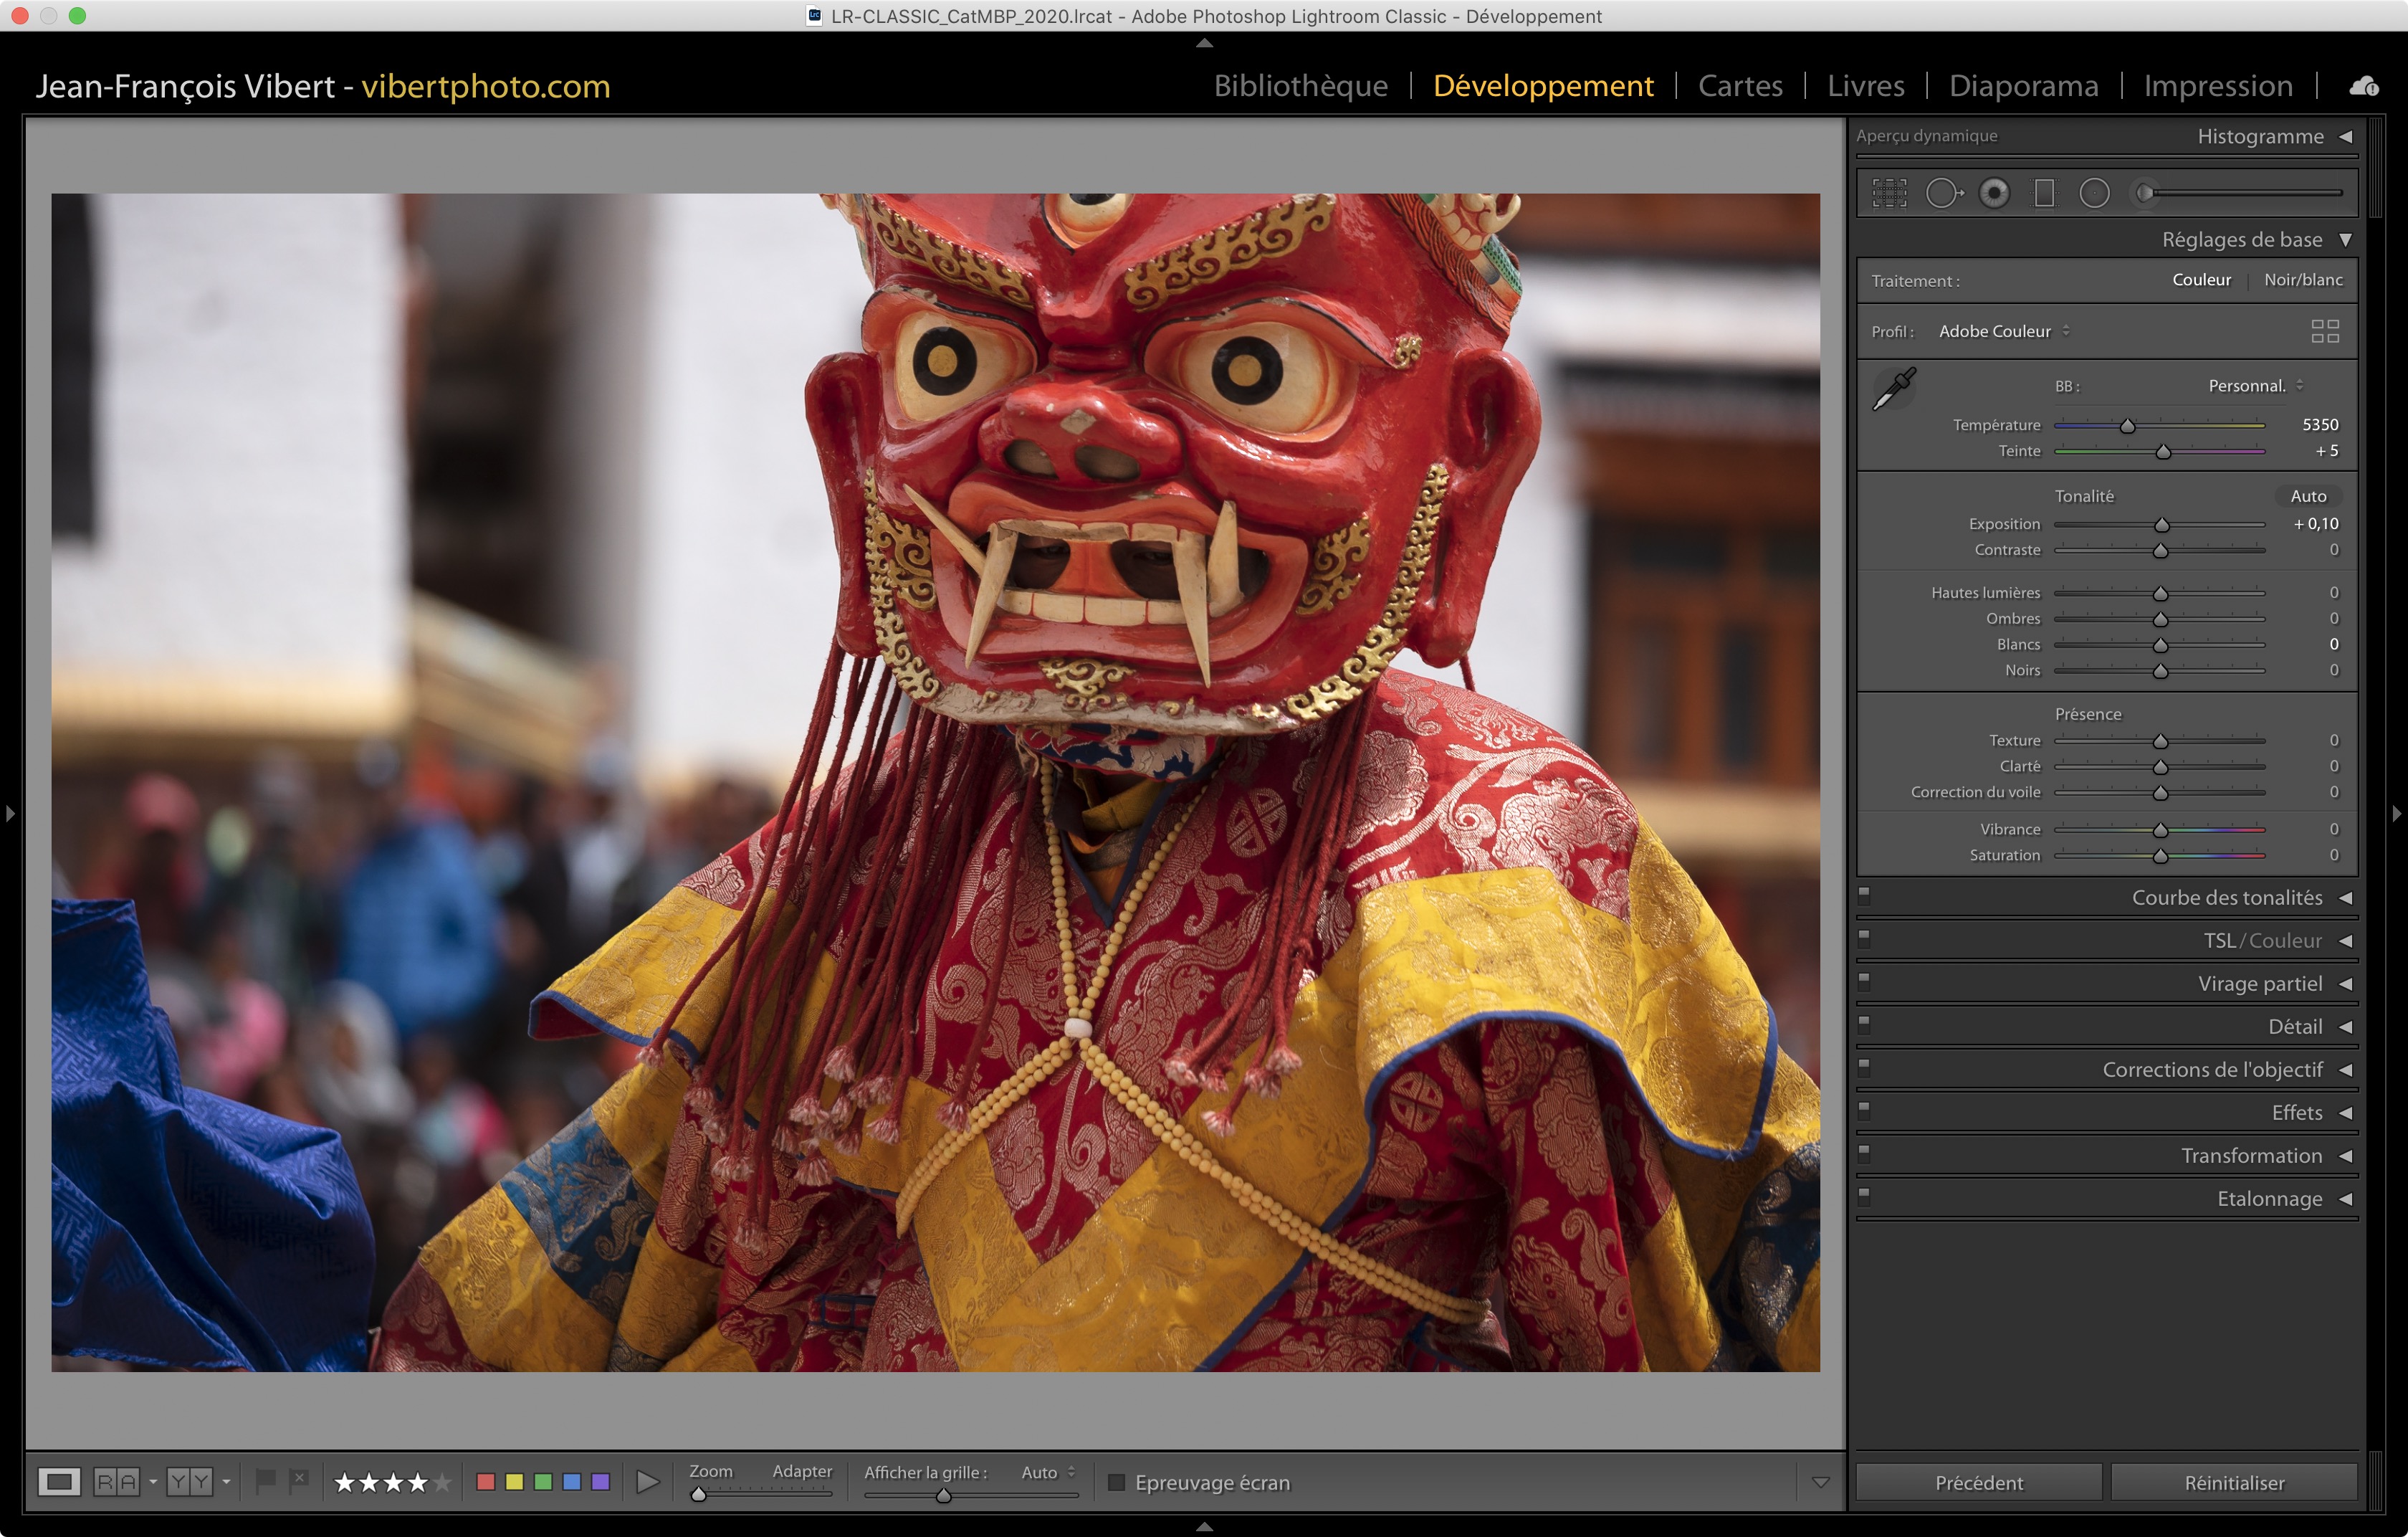Screen dimensions: 2408x1537
Task: Open the profile browser grid icon
Action: [2325, 331]
